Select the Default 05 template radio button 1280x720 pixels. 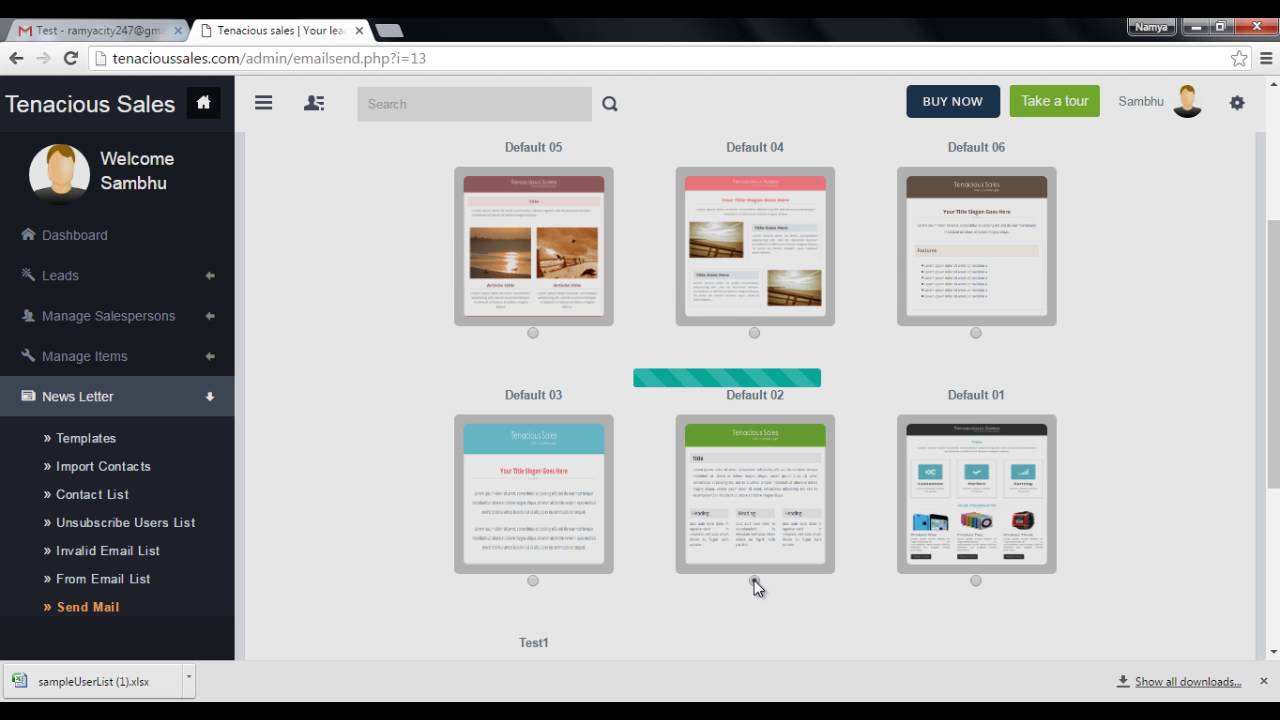pos(533,333)
